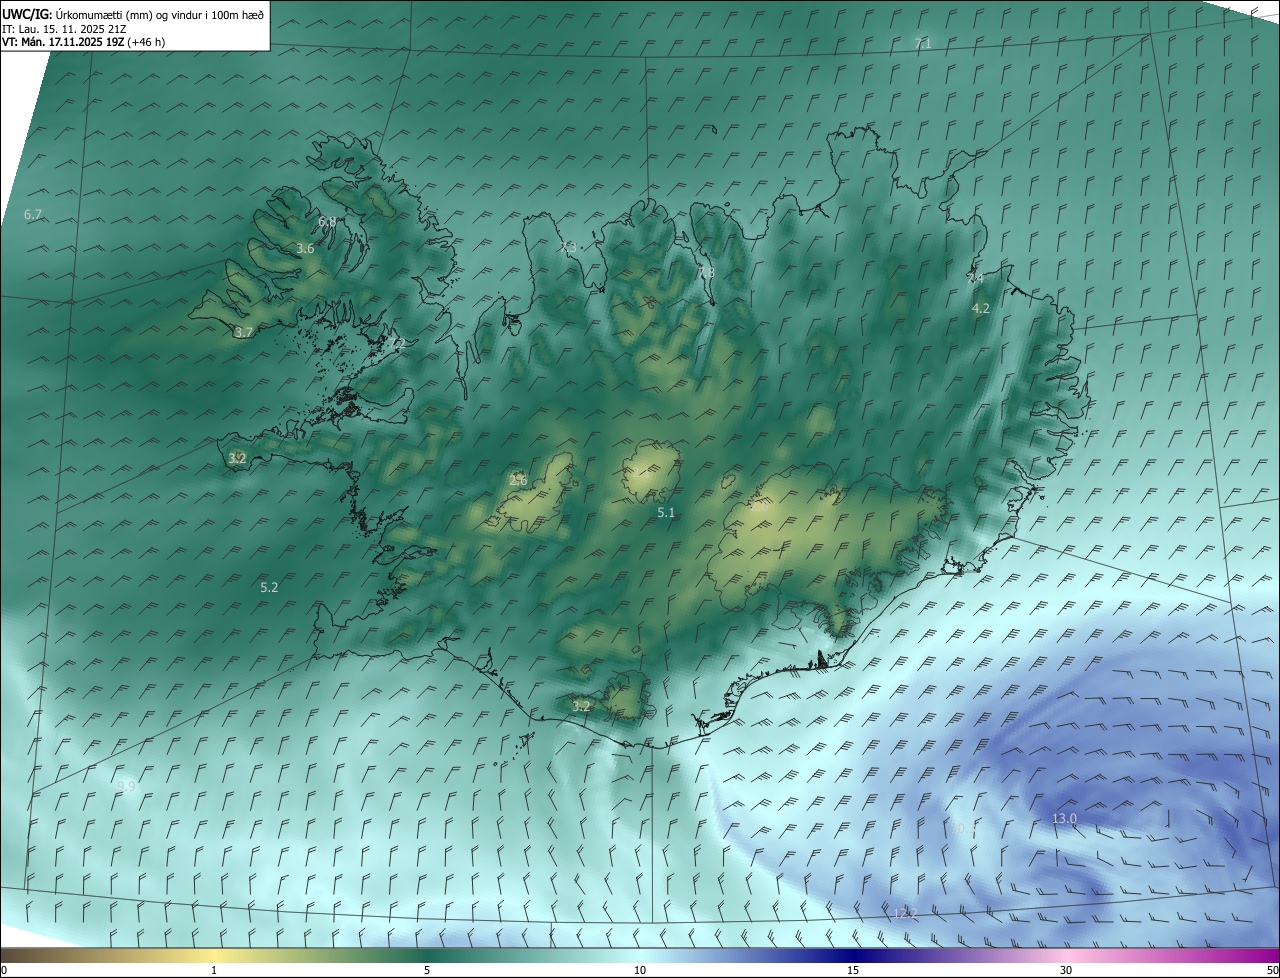Click the colour scale tick label 15
Image resolution: width=1280 pixels, height=978 pixels.
pyautogui.click(x=853, y=970)
